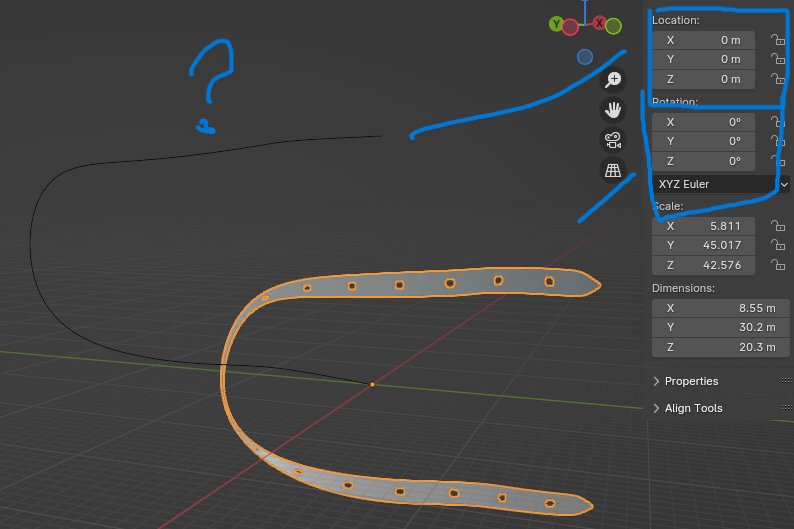
Task: Toggle lock for Location Y
Action: coord(777,59)
